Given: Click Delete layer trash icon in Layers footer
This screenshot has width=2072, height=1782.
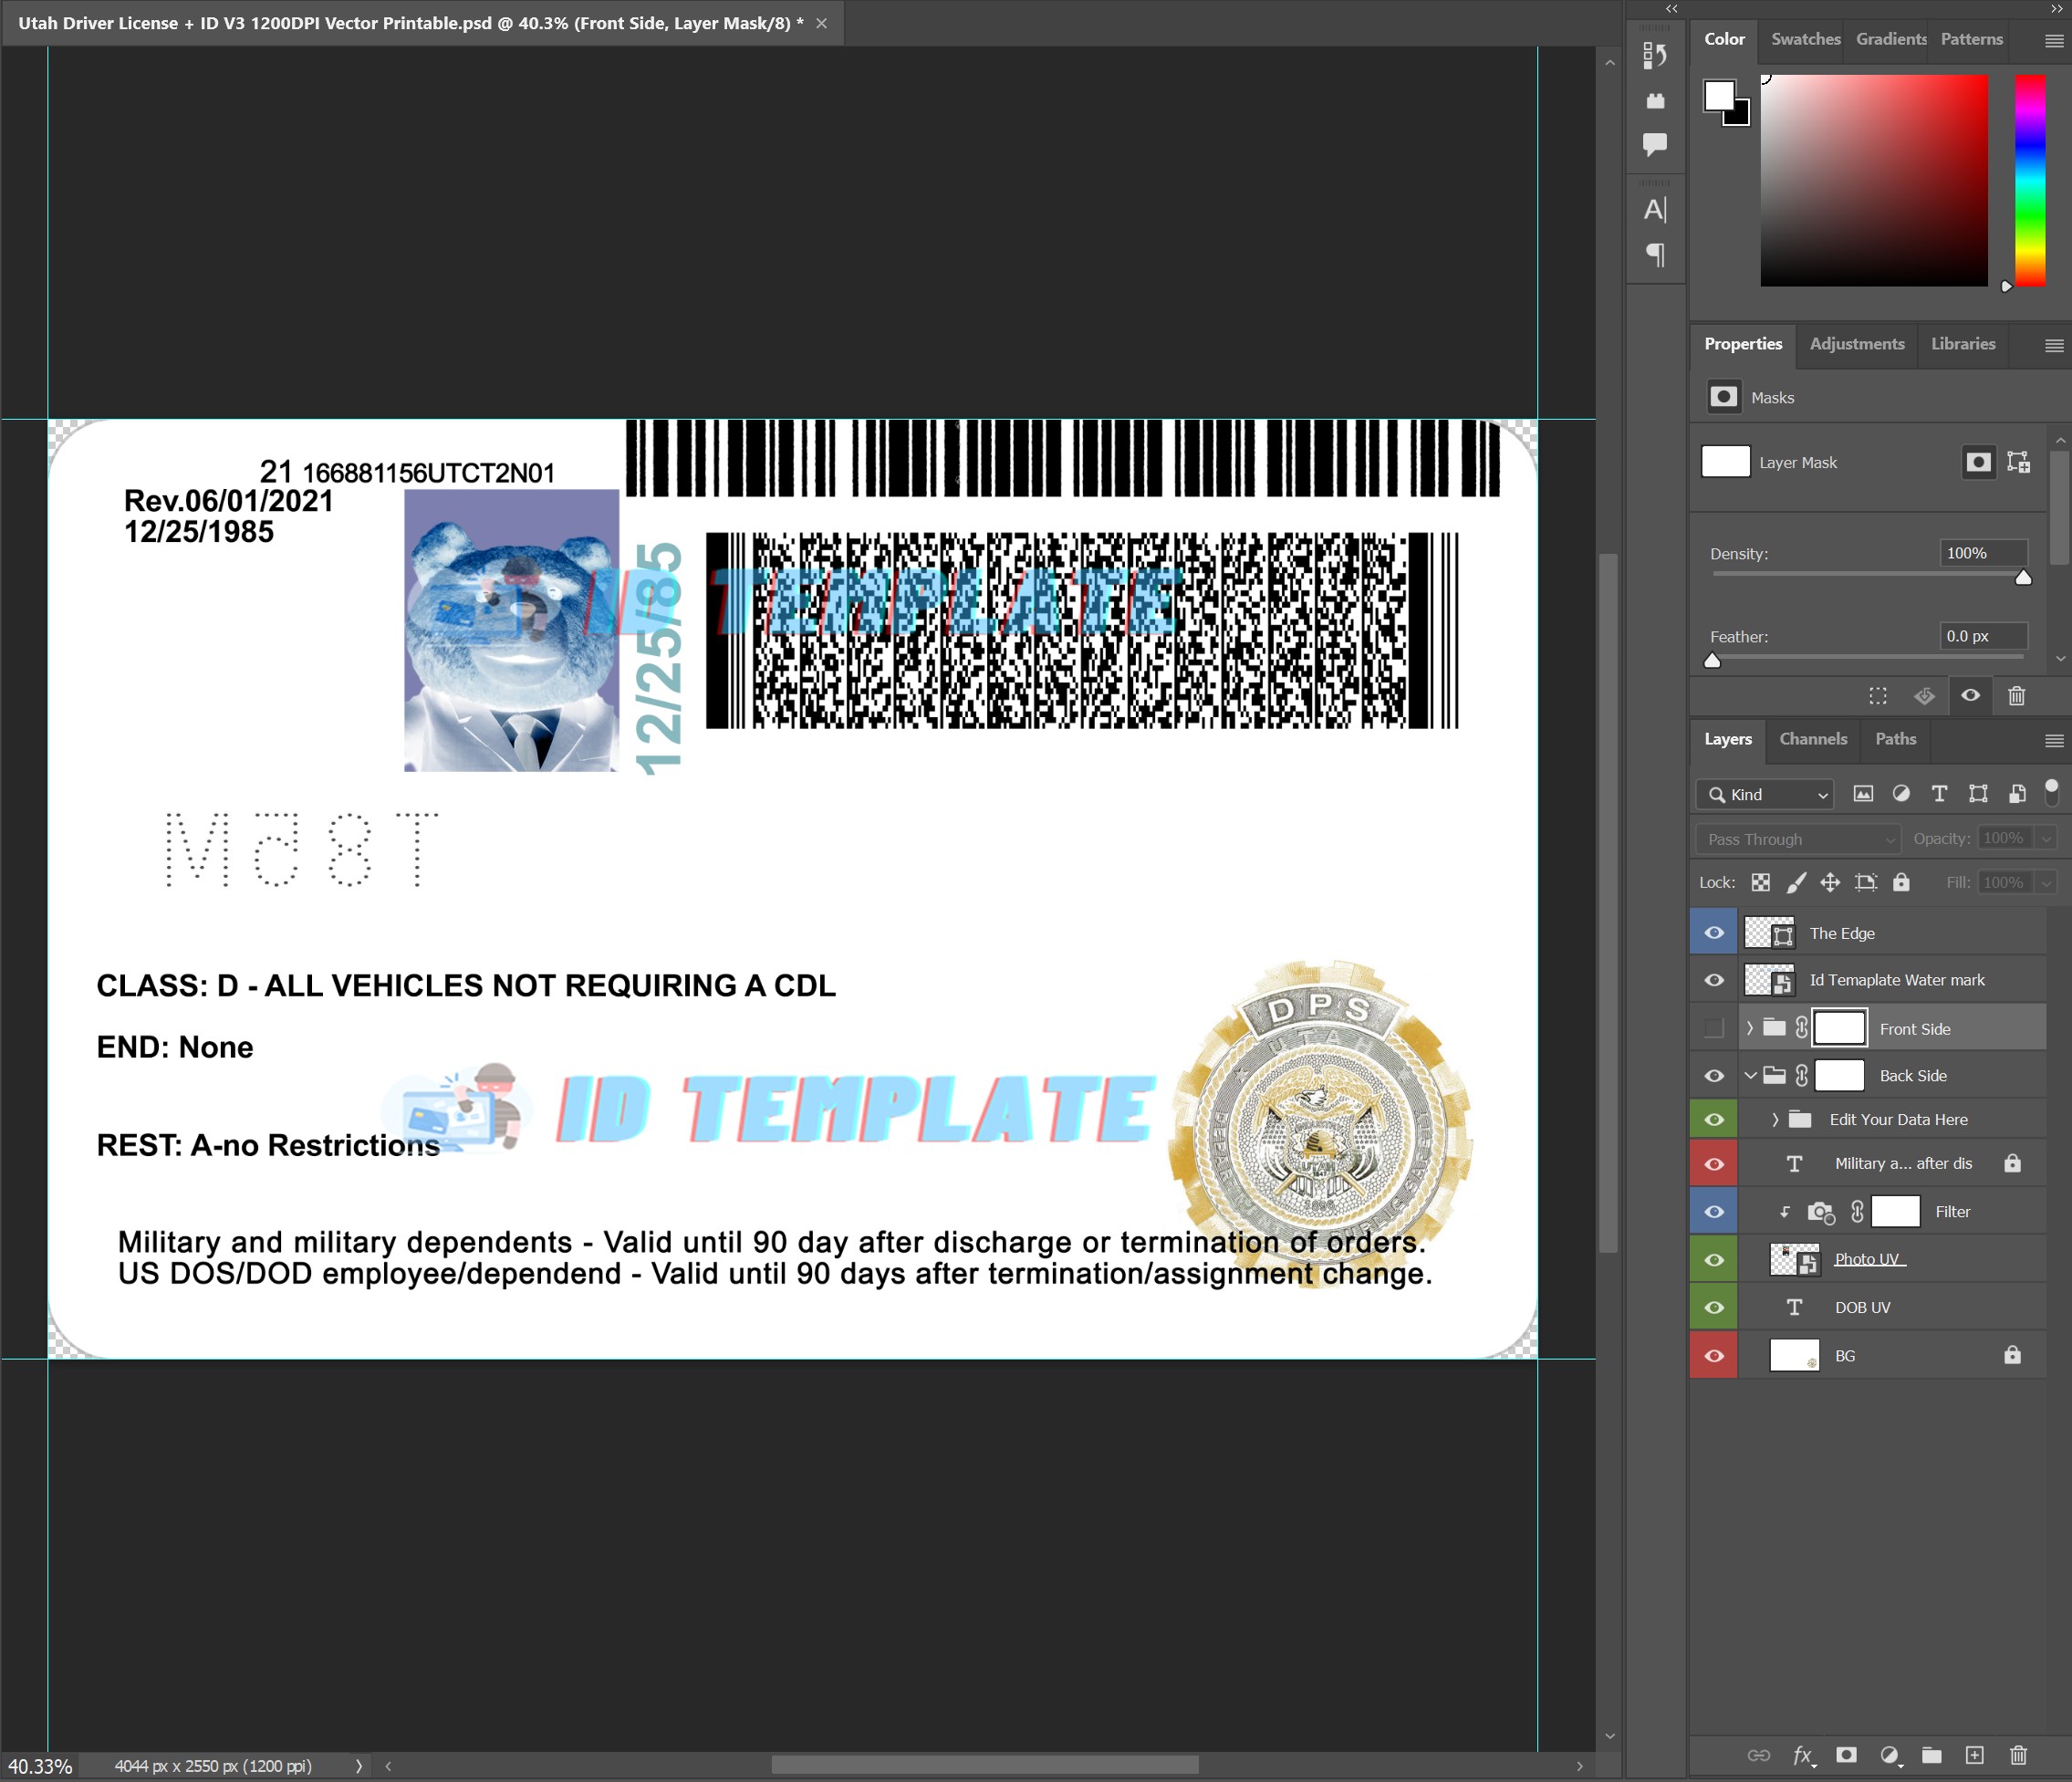Looking at the screenshot, I should (2018, 1755).
